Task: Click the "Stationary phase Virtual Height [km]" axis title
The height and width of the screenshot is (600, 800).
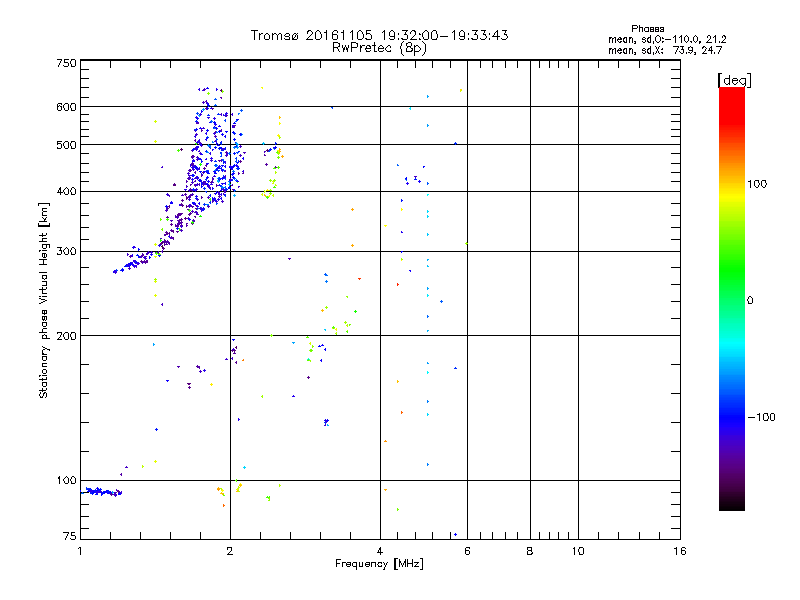Action: [x=44, y=301]
